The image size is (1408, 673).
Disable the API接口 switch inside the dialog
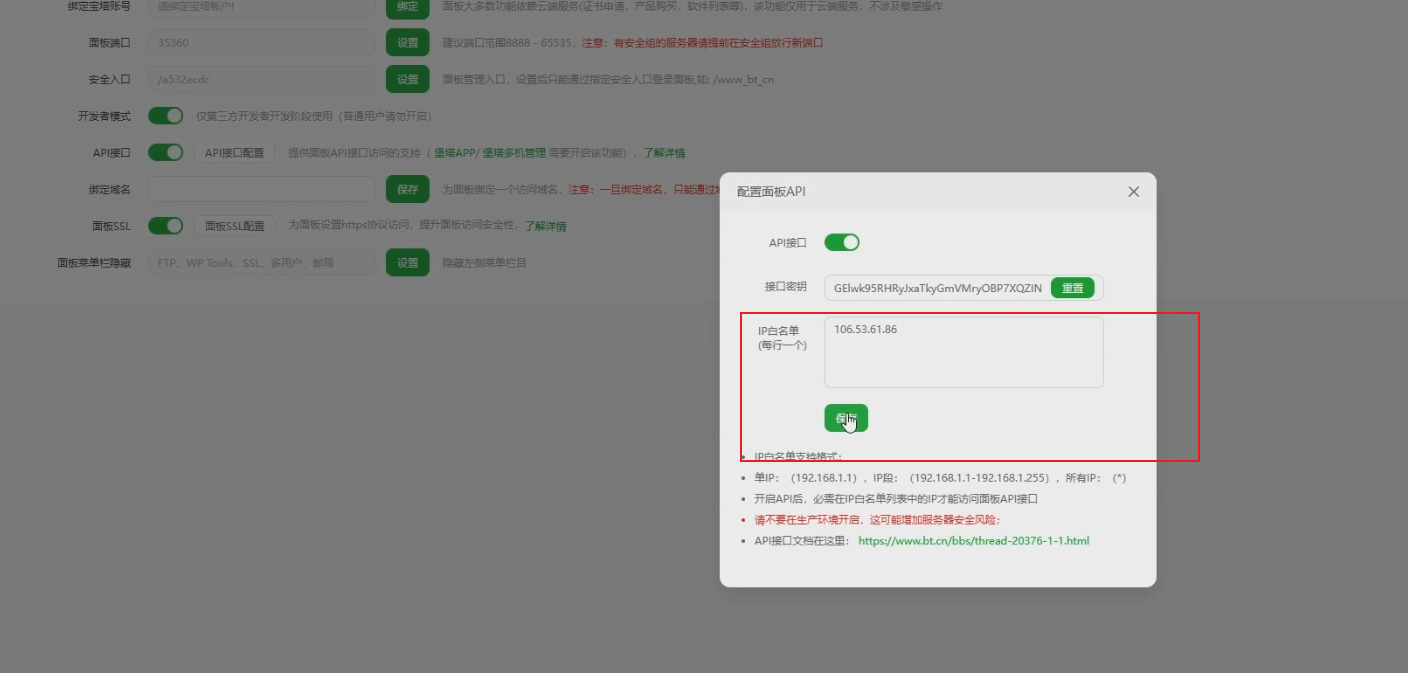[843, 242]
